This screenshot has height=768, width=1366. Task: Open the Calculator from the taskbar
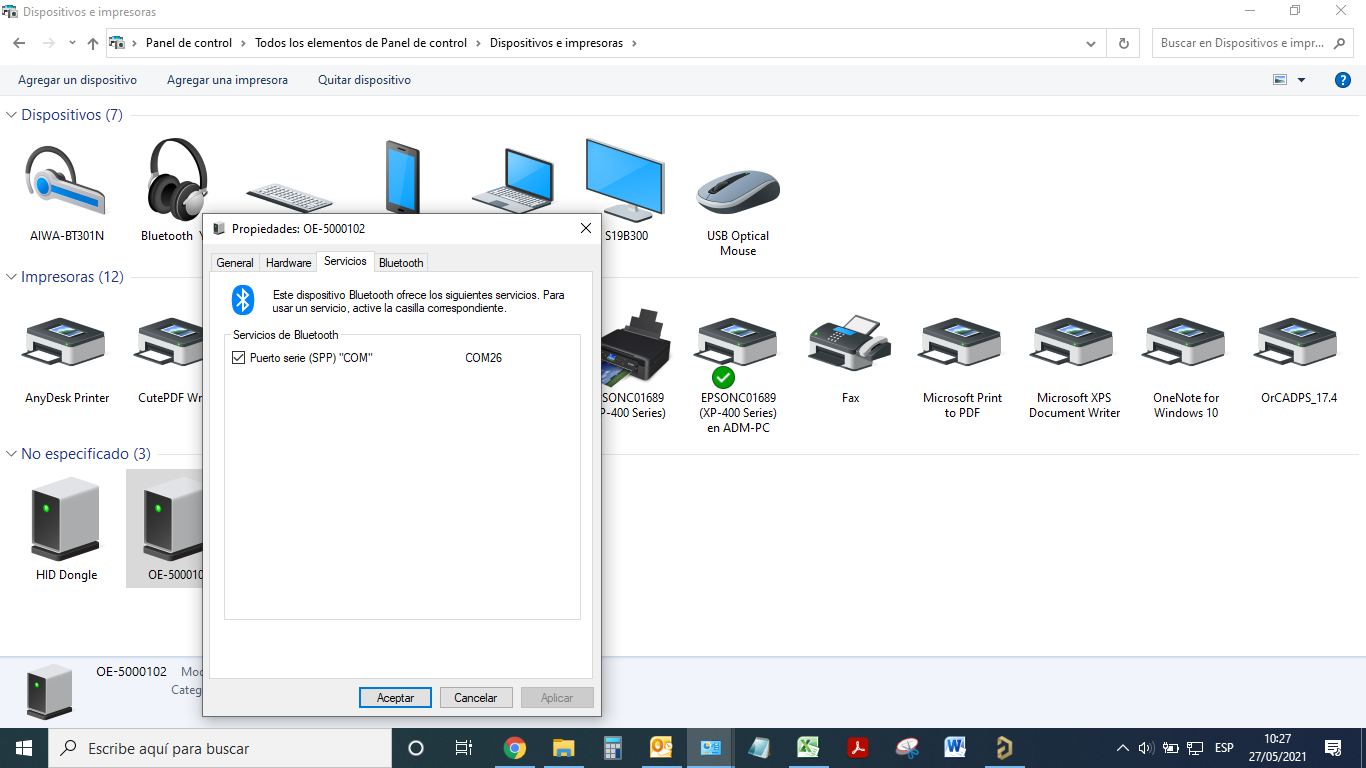[x=612, y=748]
